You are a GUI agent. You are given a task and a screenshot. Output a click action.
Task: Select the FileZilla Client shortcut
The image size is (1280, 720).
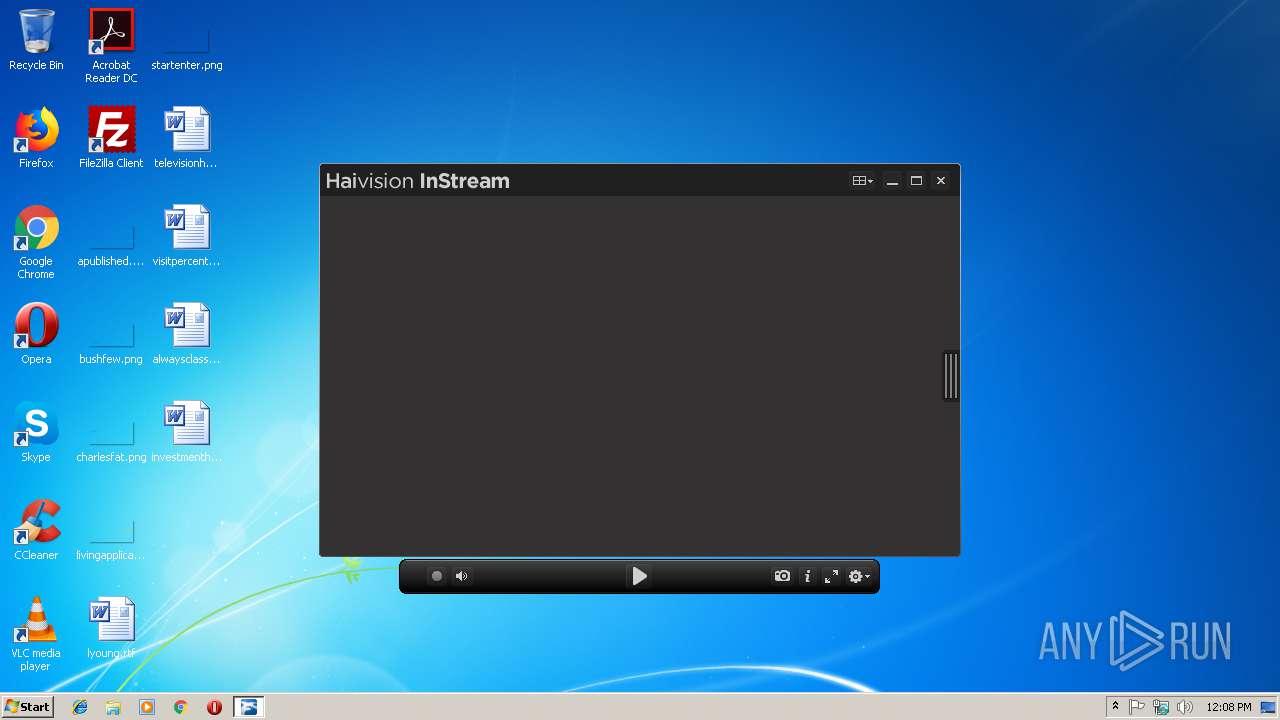click(111, 138)
